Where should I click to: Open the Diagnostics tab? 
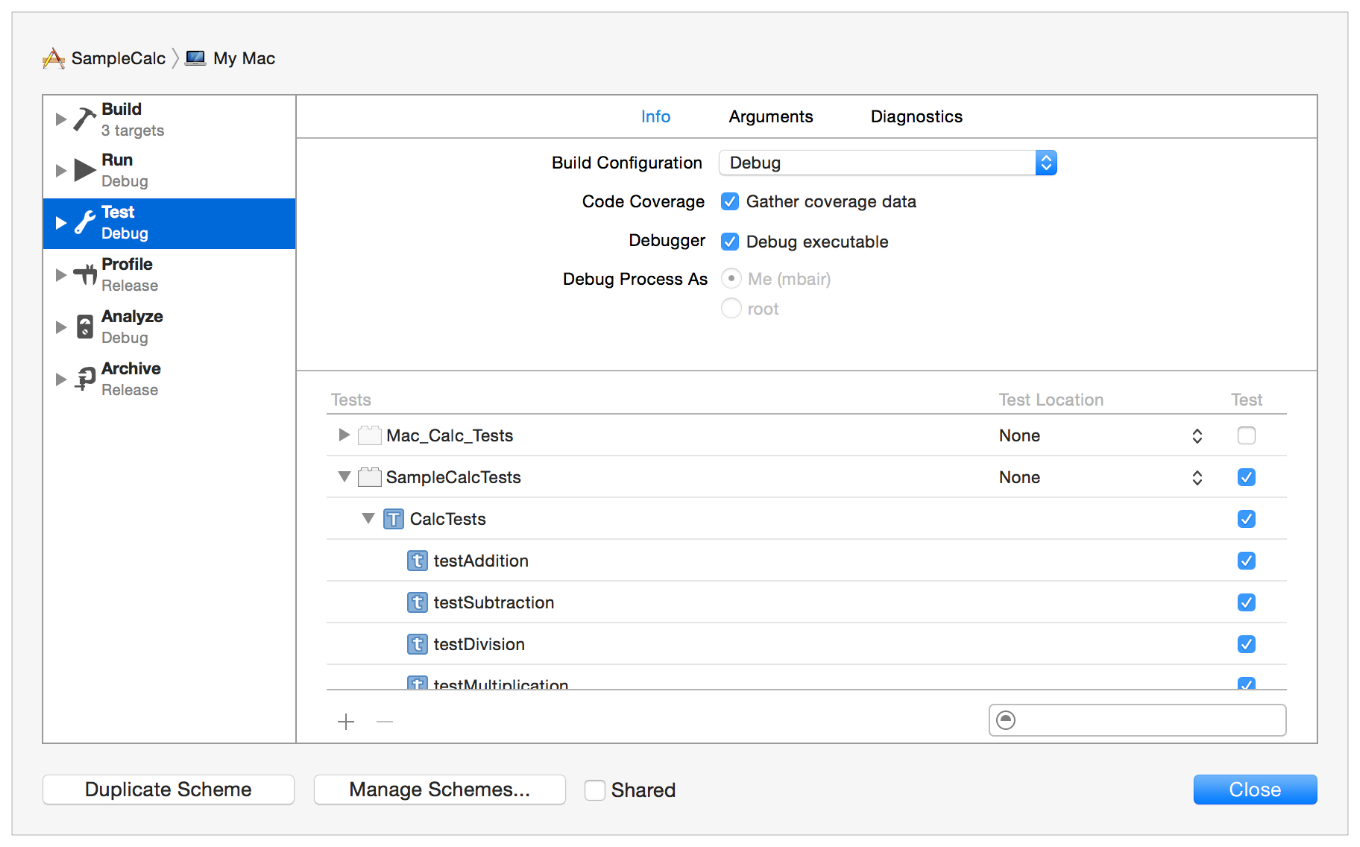916,117
